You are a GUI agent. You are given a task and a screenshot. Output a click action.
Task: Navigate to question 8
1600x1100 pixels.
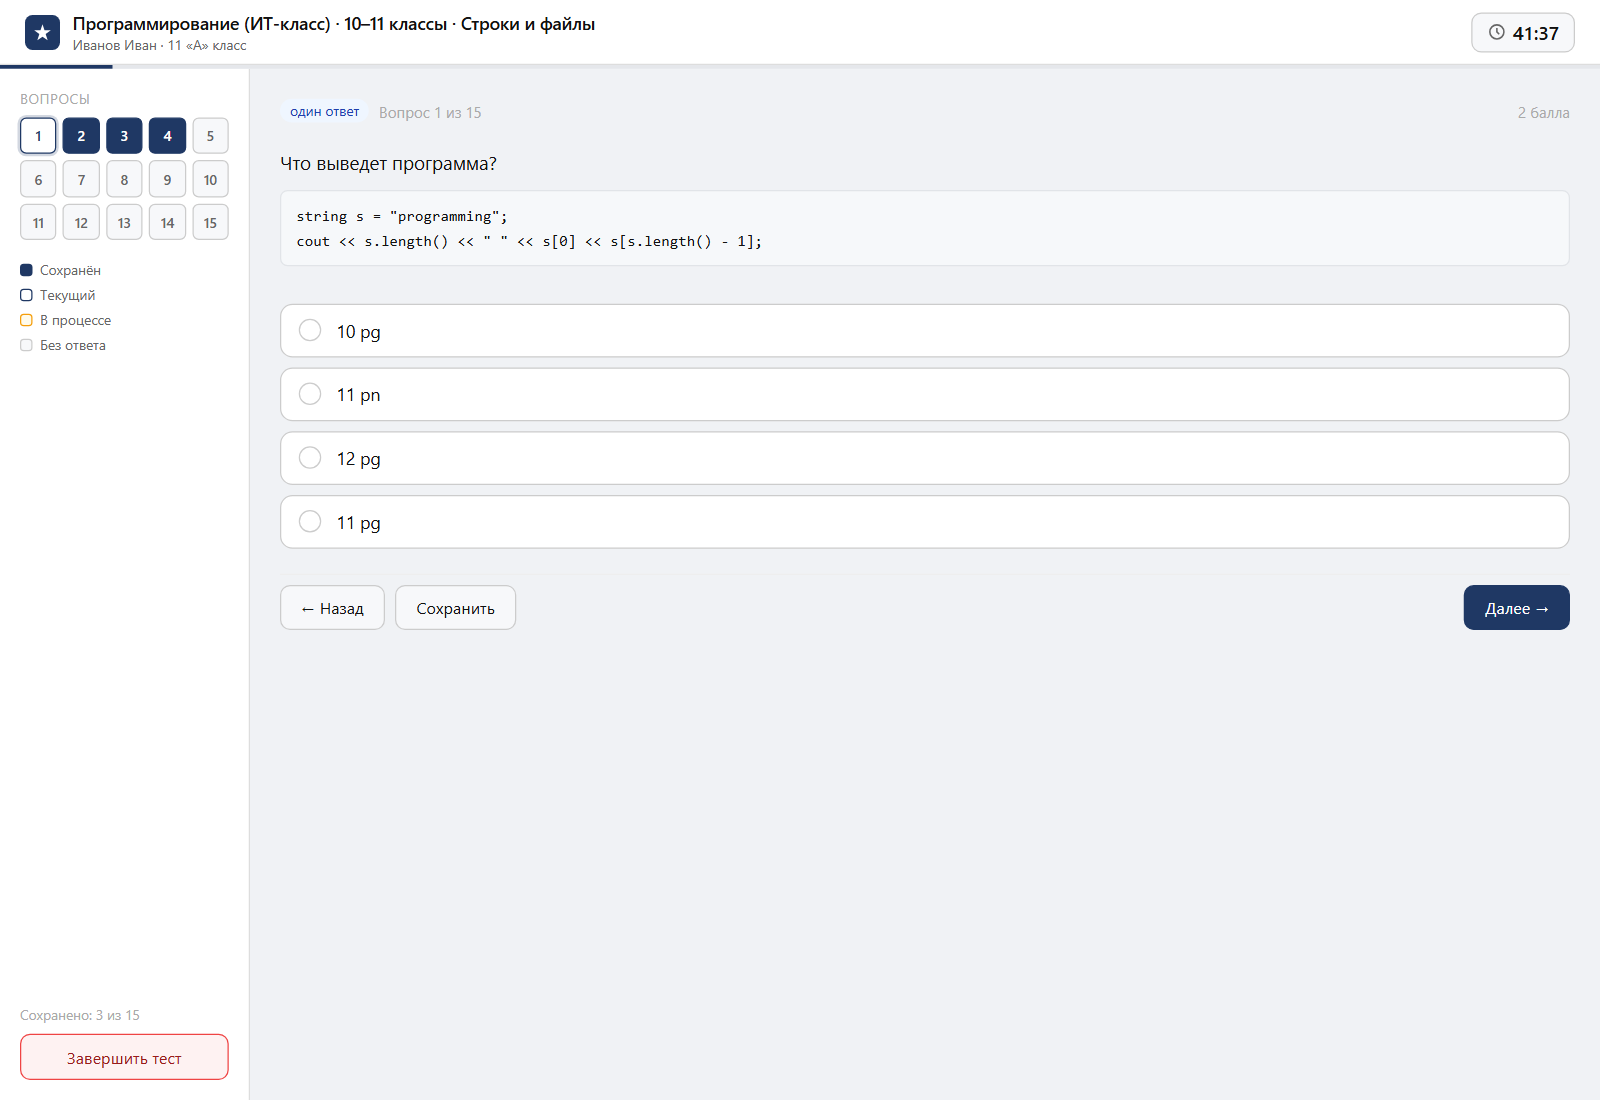(x=124, y=180)
